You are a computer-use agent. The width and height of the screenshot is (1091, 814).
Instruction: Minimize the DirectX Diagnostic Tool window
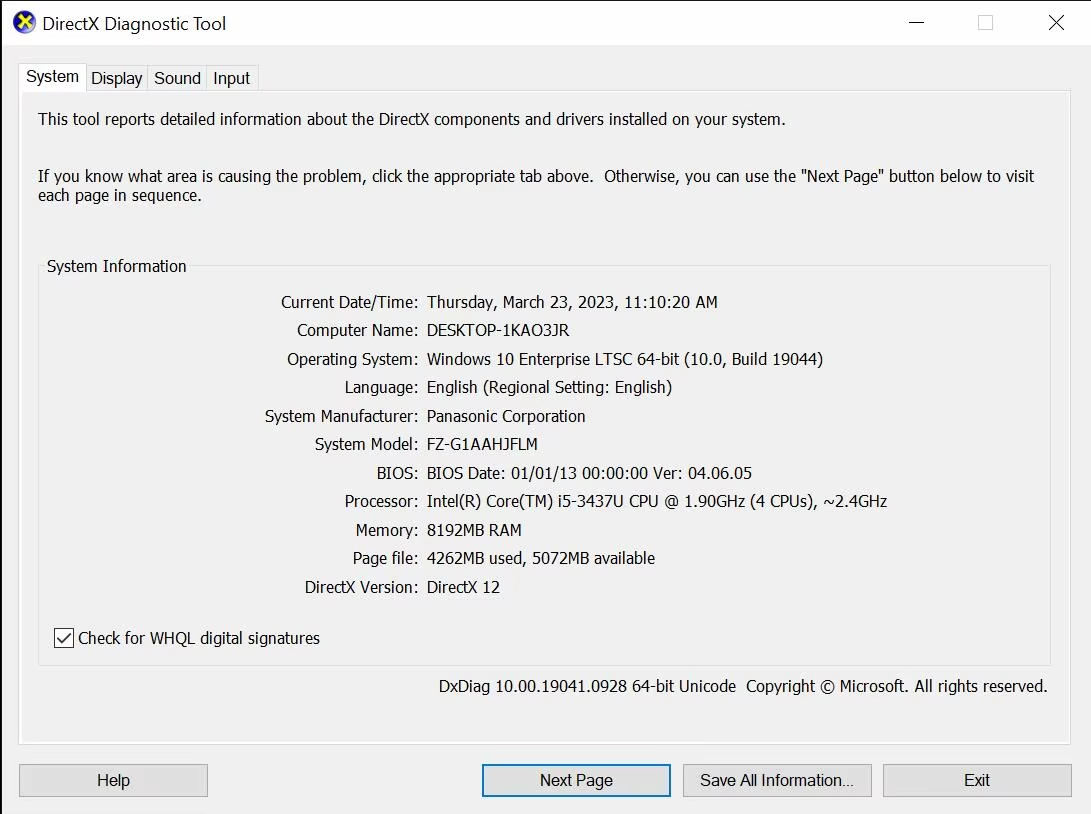916,23
